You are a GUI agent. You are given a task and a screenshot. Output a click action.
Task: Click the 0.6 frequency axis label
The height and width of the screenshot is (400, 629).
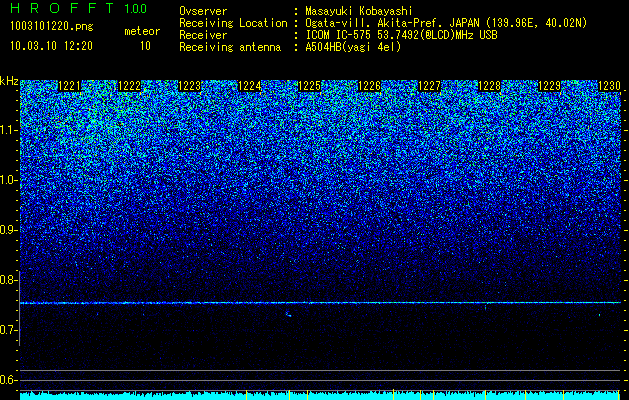click(x=8, y=380)
